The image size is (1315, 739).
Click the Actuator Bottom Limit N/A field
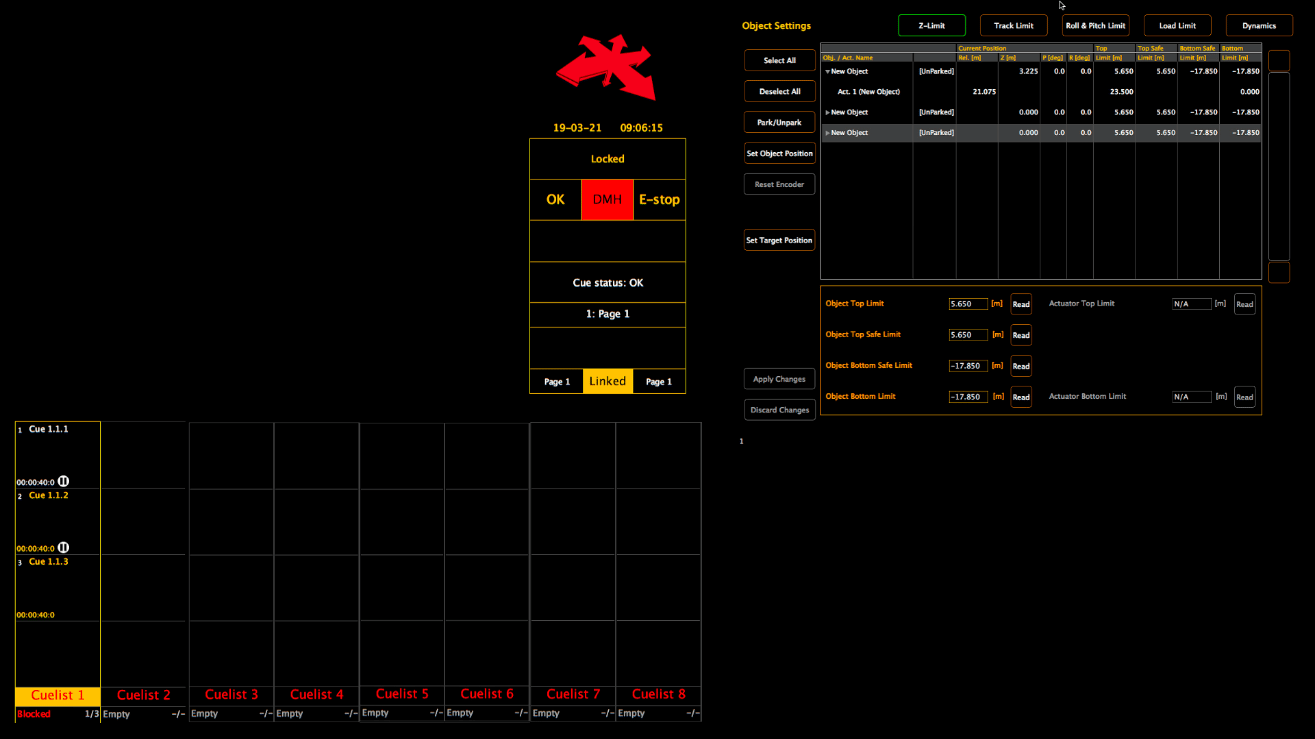click(1192, 397)
